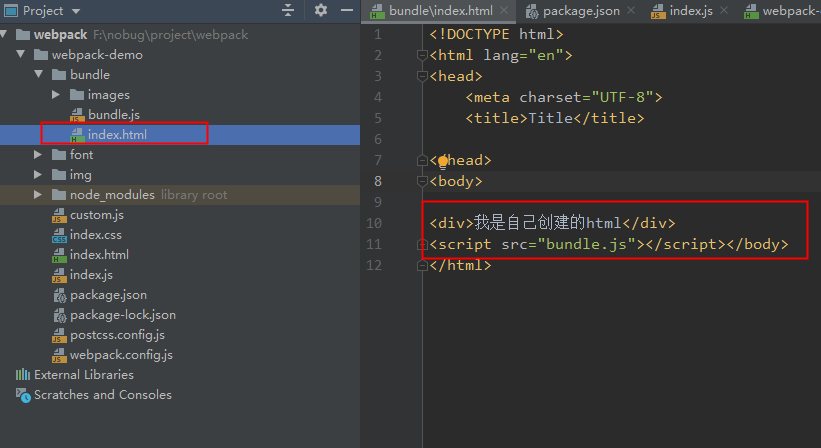This screenshot has width=821, height=448.
Task: Close the index.js tab
Action: point(724,10)
